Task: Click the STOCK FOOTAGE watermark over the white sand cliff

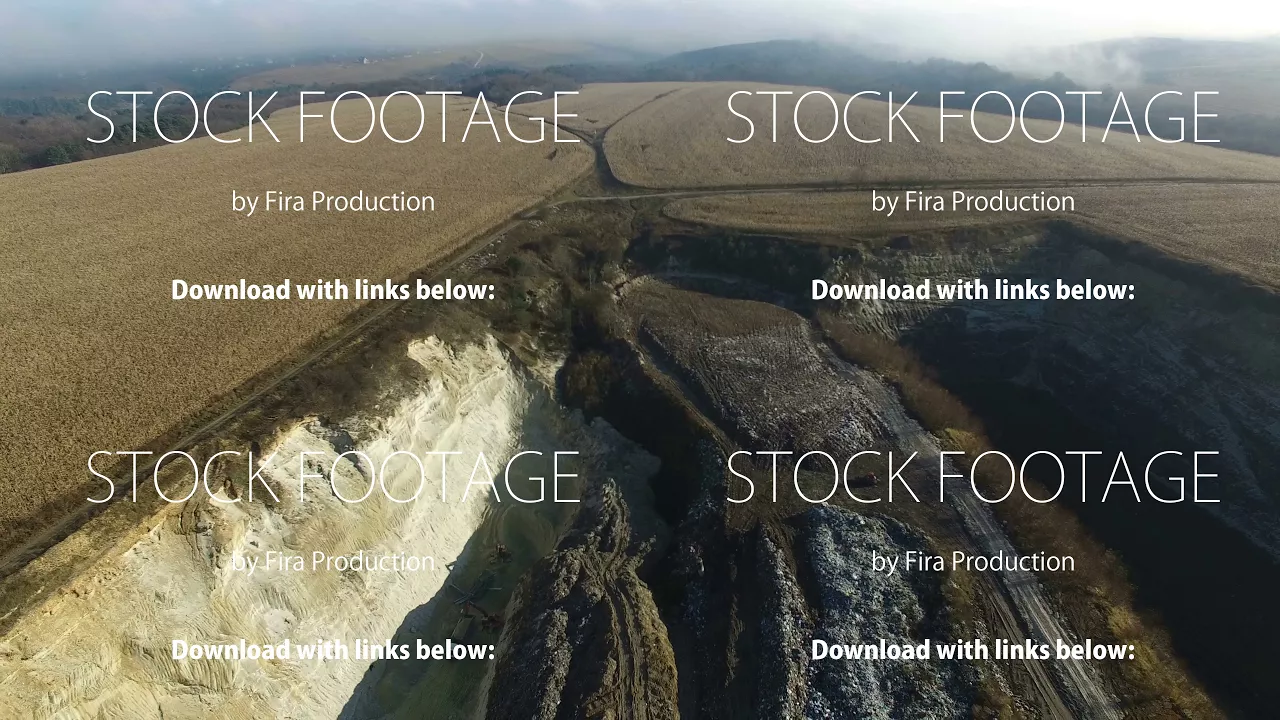Action: coord(333,478)
